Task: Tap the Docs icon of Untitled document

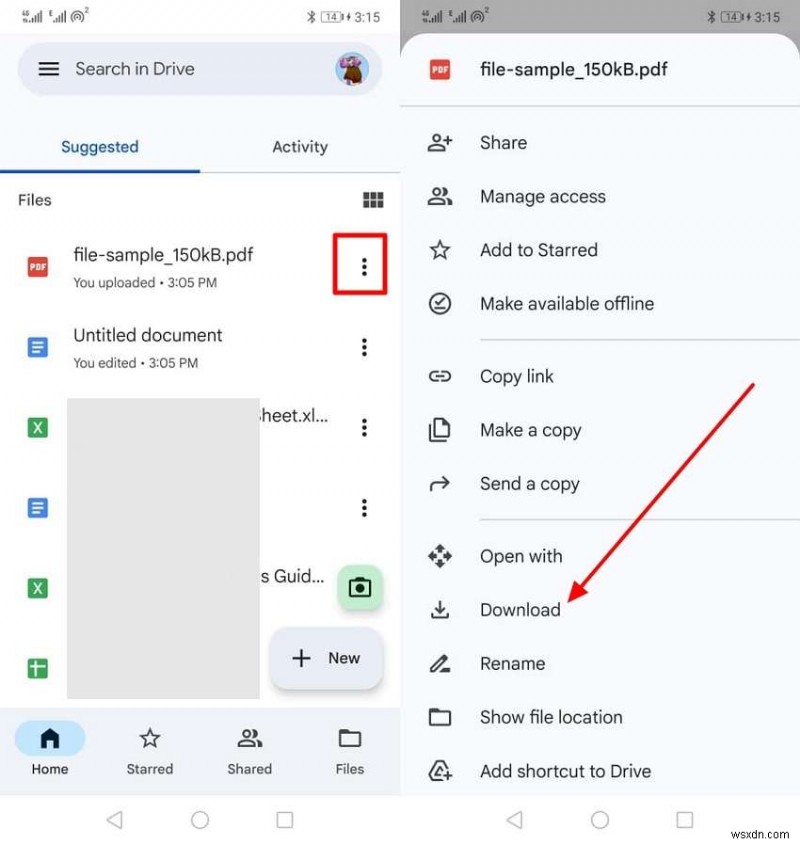Action: 38,347
